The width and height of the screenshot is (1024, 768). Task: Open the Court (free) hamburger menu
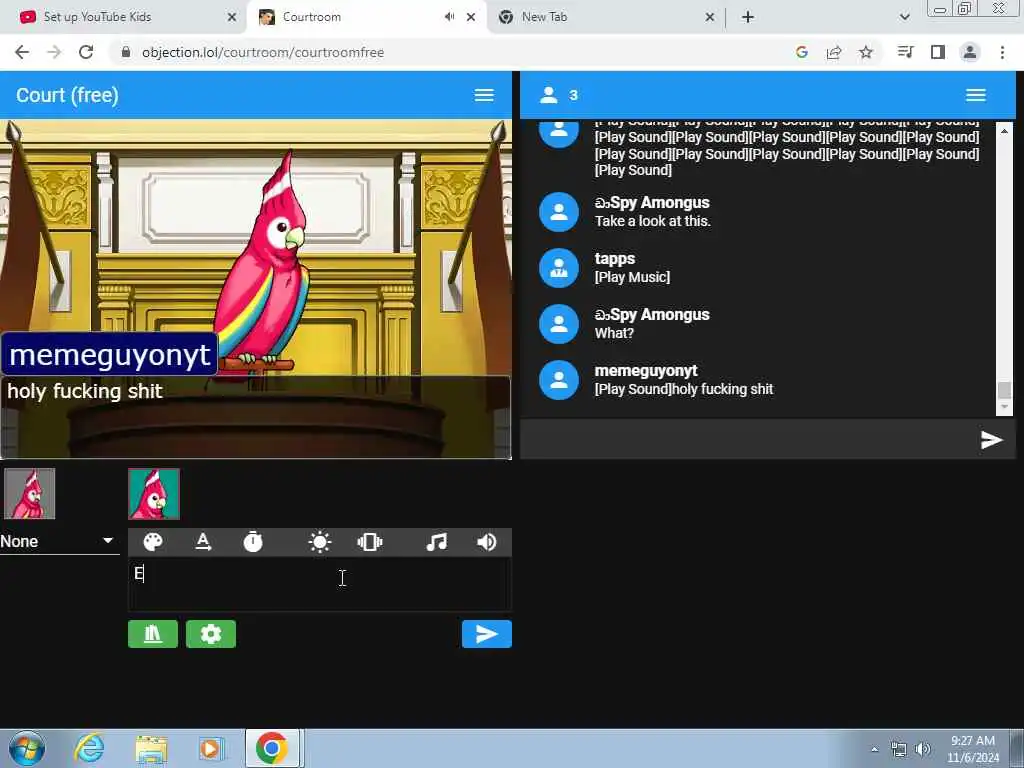[484, 95]
